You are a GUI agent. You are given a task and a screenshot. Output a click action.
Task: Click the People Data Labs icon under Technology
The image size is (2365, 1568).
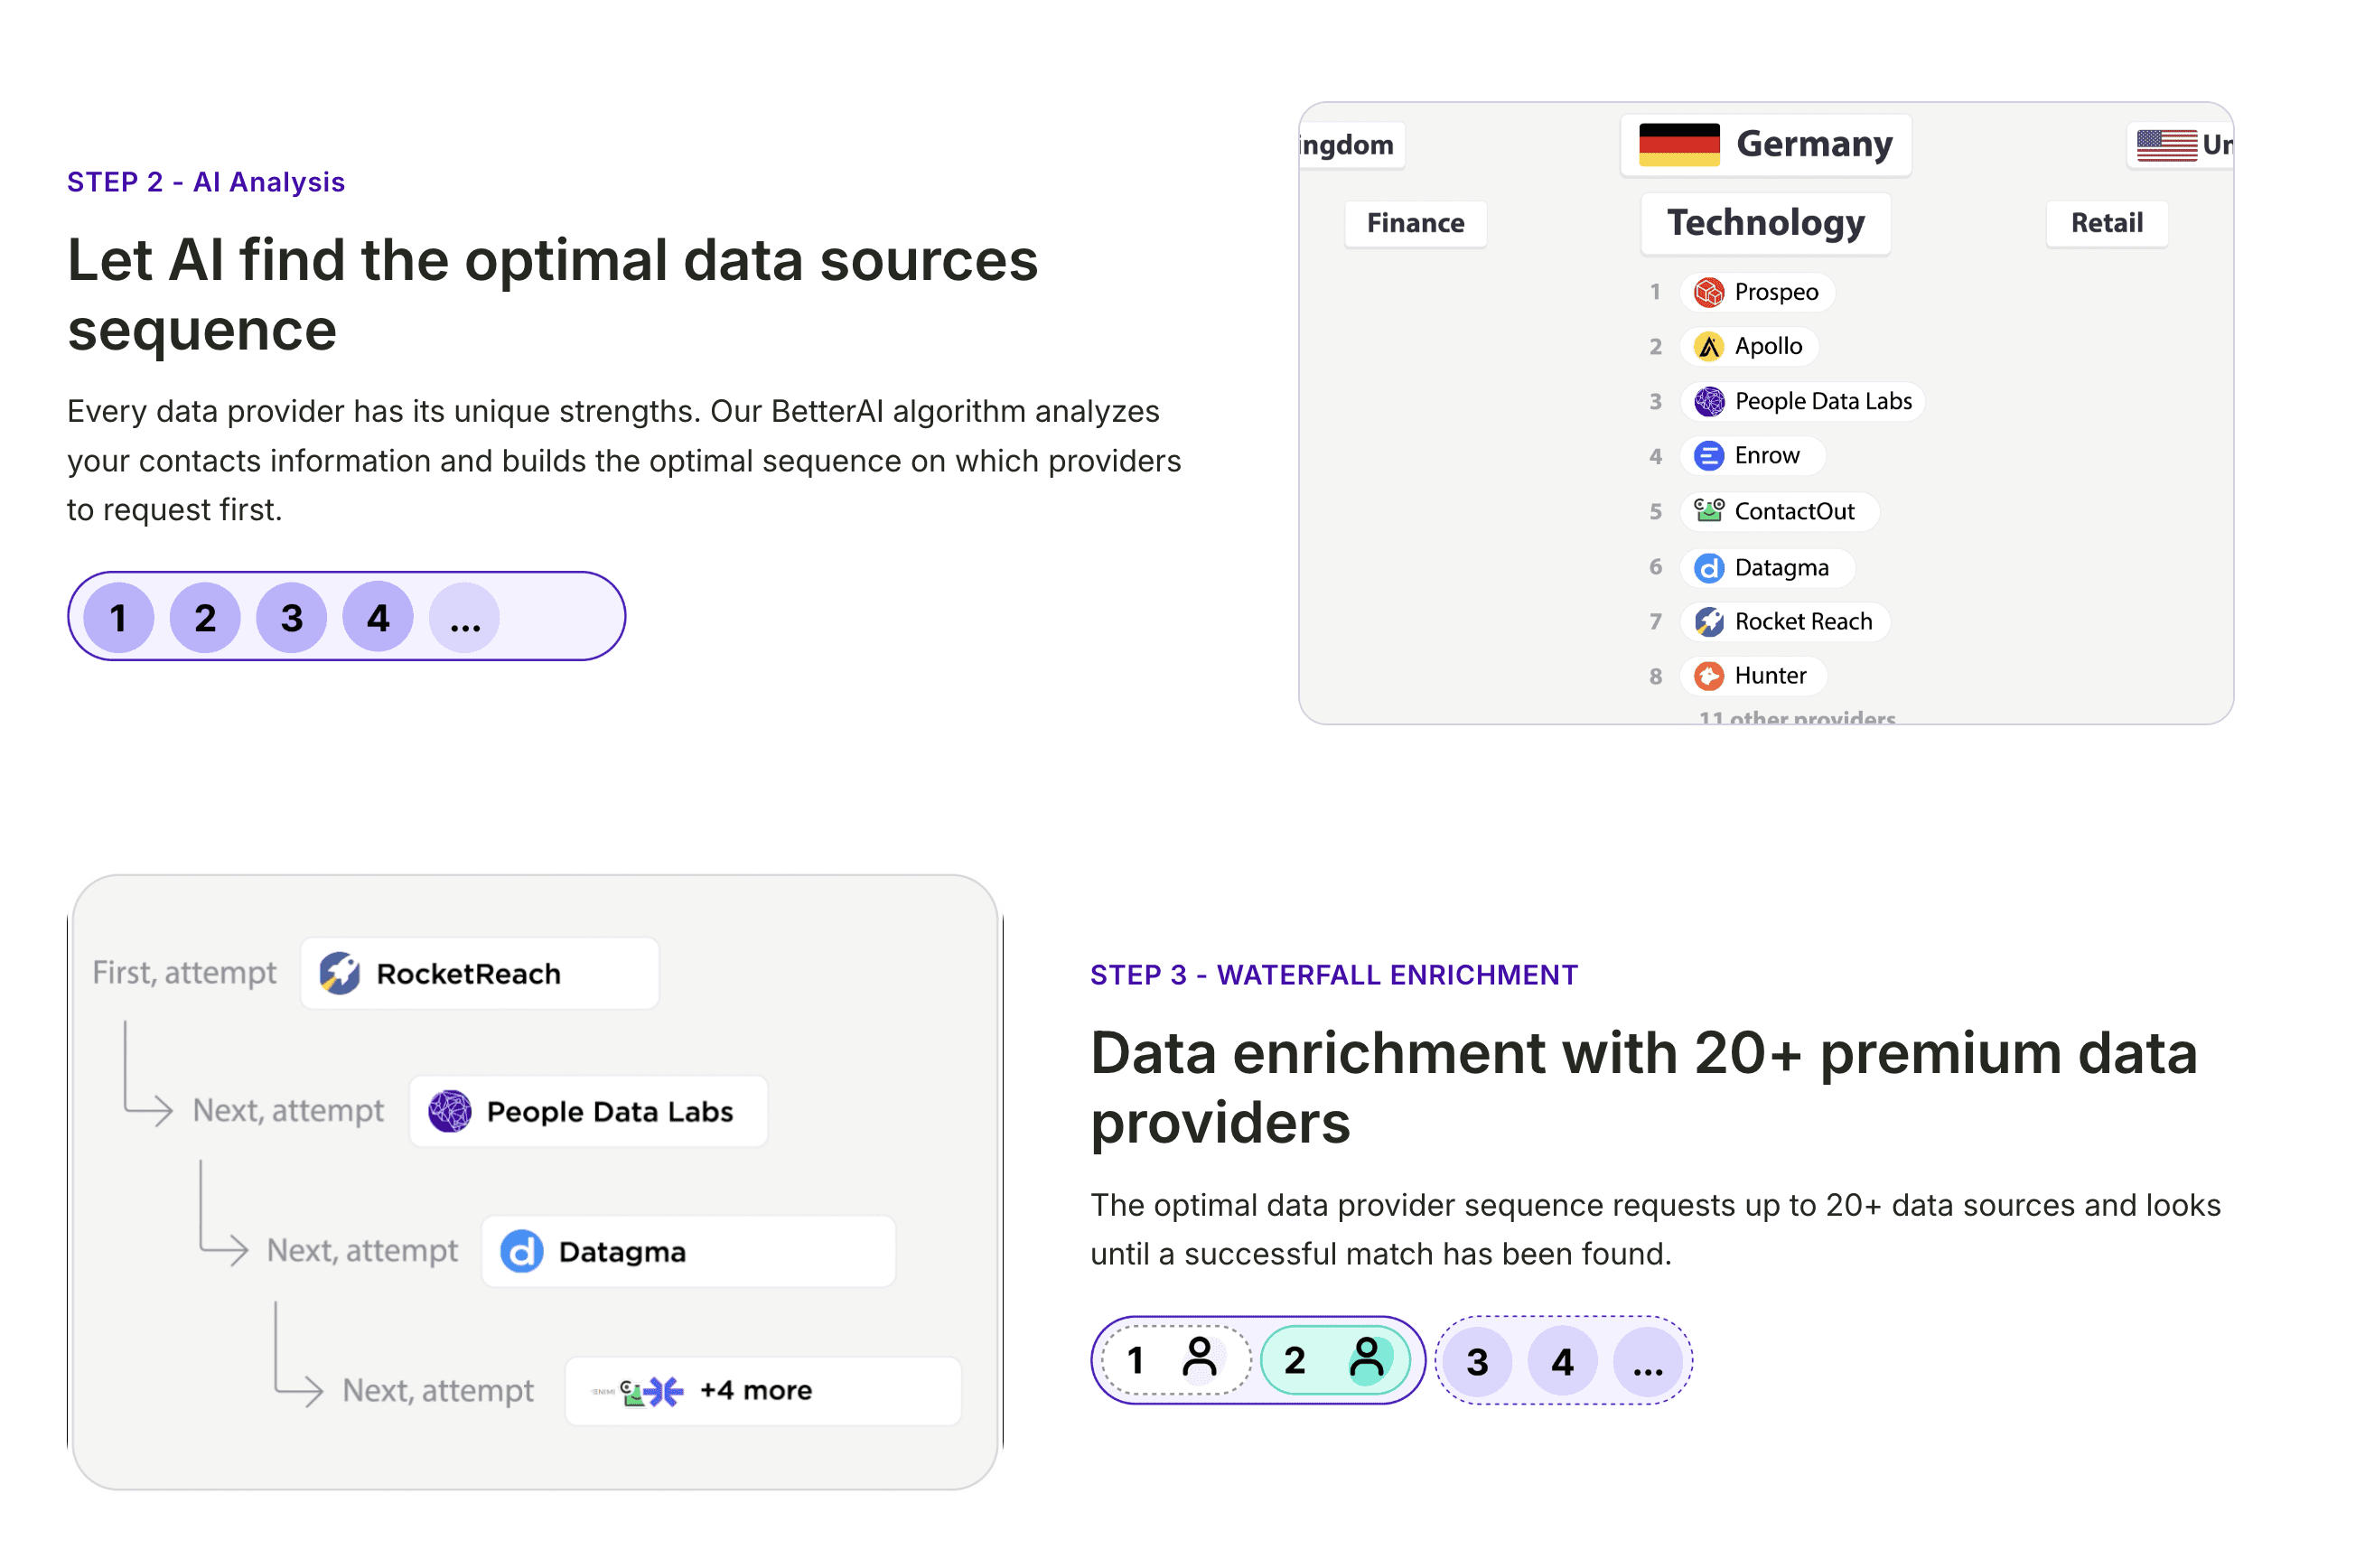(x=1710, y=401)
